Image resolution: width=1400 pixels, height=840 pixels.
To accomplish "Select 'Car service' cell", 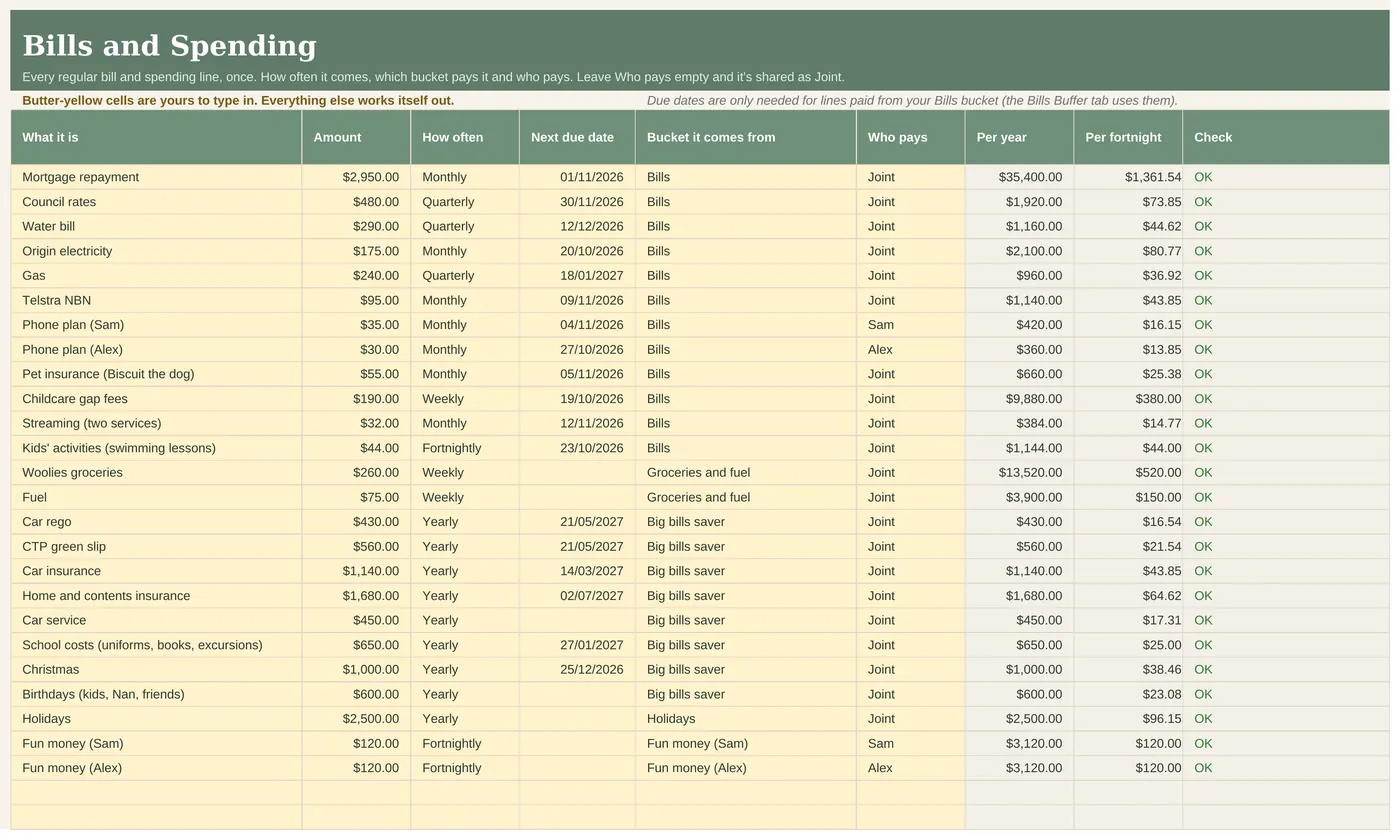I will pos(156,620).
